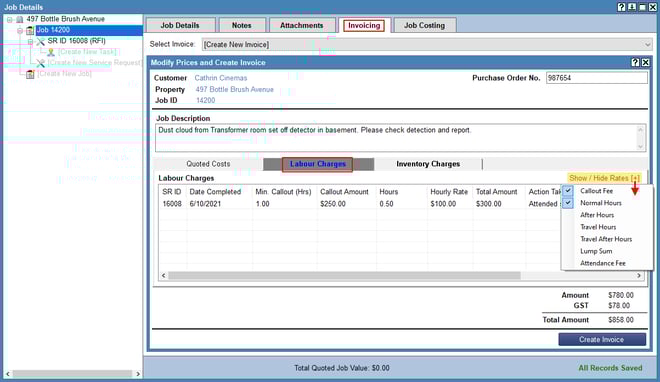Click the Create Invoice button
This screenshot has width=660, height=382.
pos(602,340)
